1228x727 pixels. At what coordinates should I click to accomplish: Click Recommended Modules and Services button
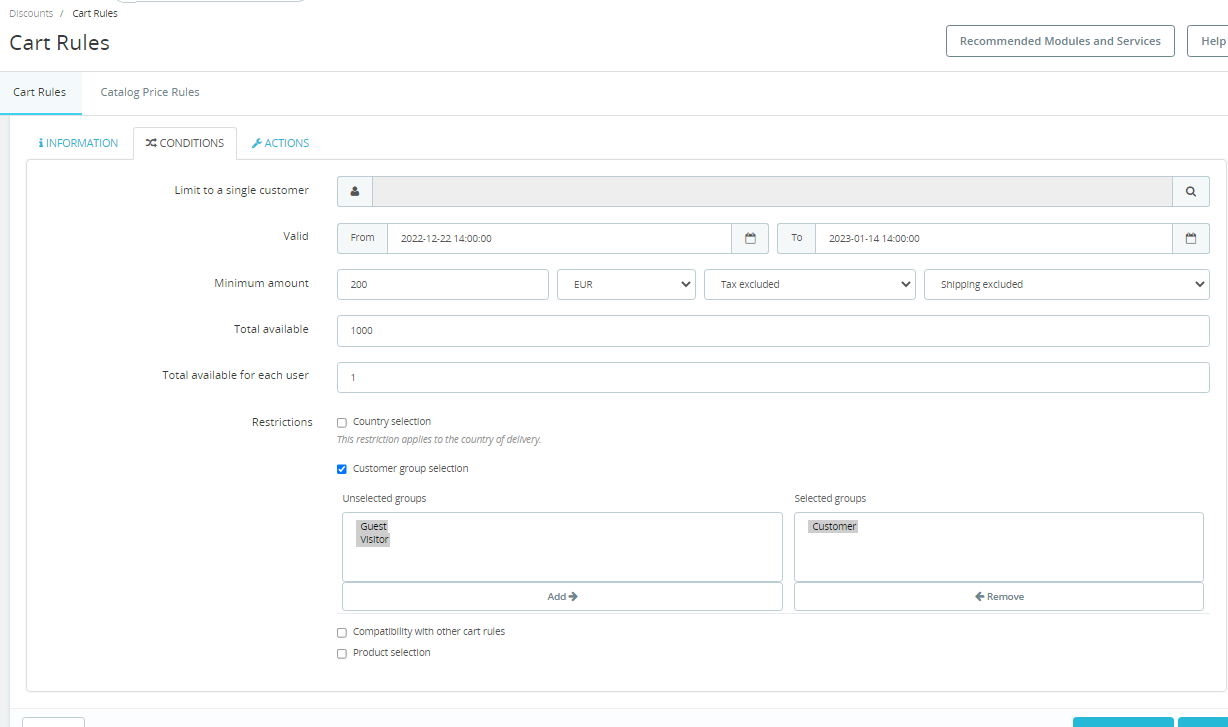(1060, 41)
